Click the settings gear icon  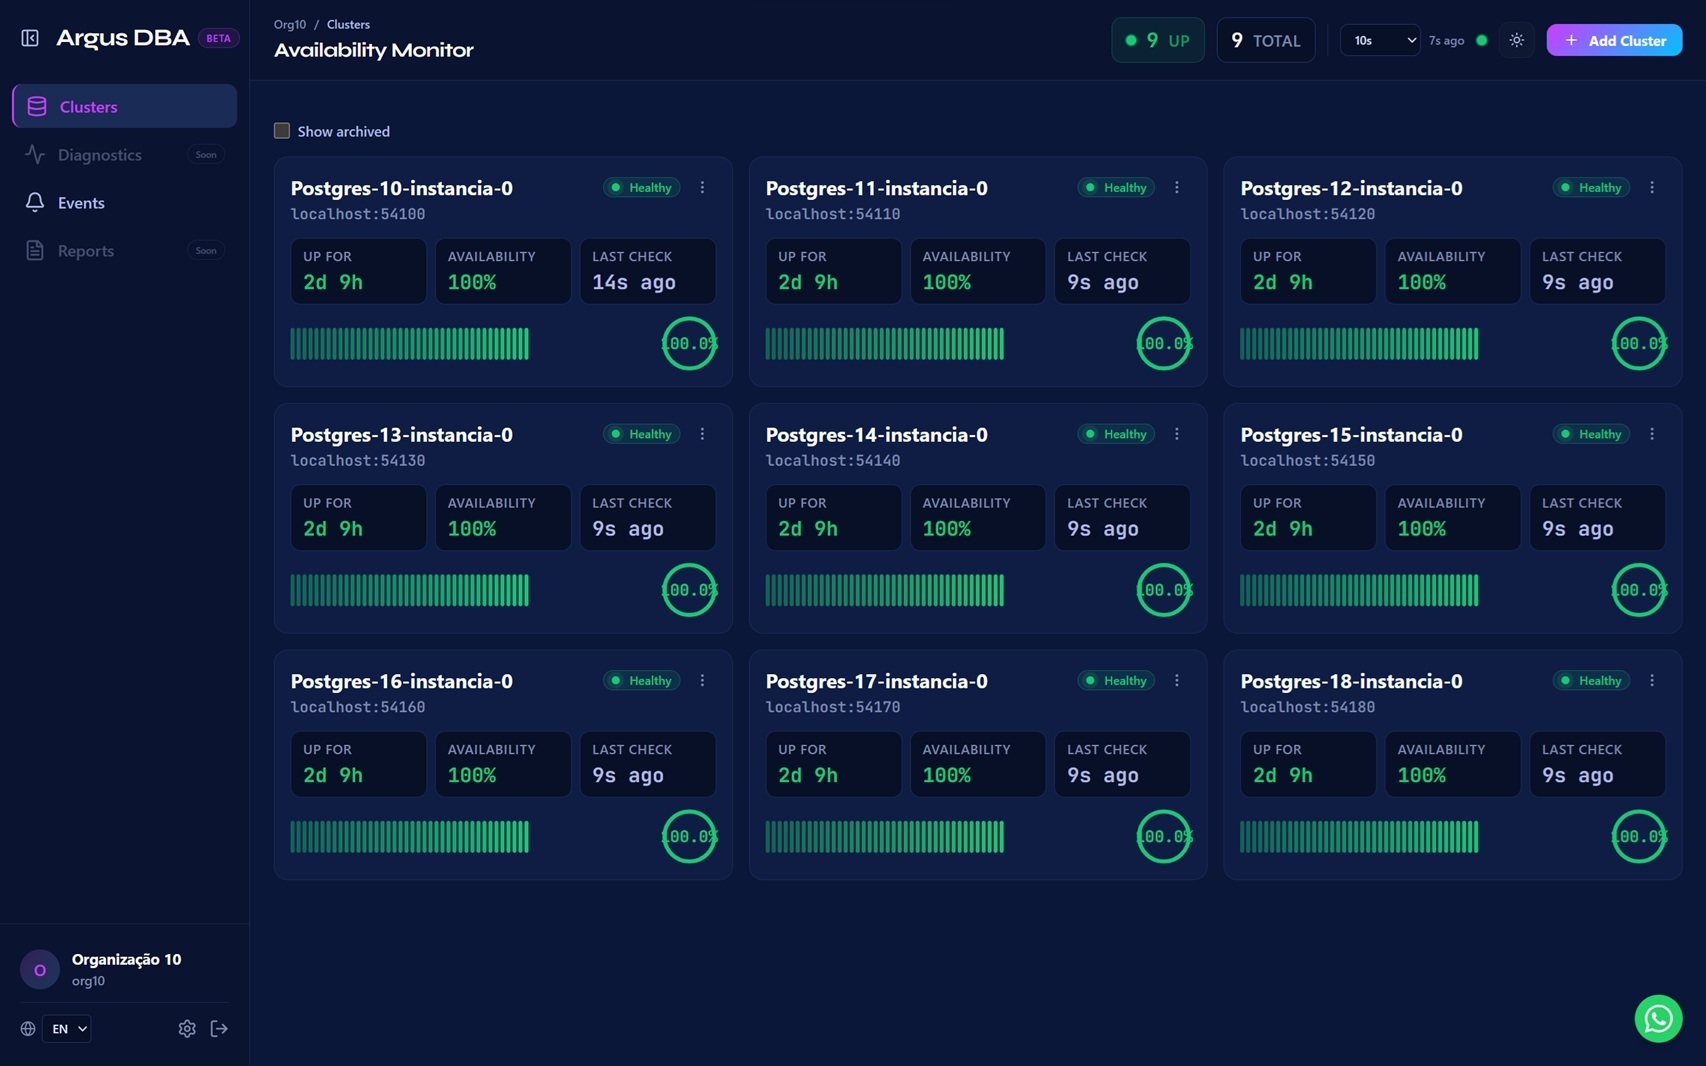(x=187, y=1028)
